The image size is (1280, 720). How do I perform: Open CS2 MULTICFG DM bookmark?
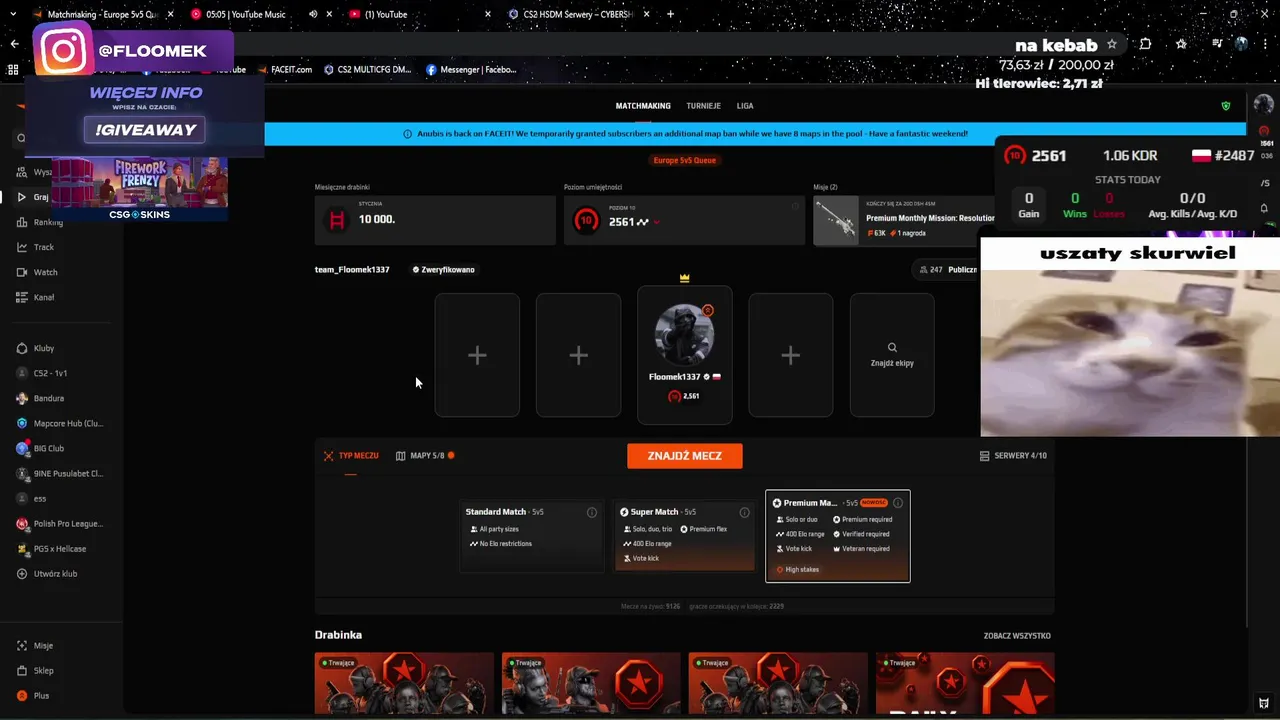click(x=368, y=70)
